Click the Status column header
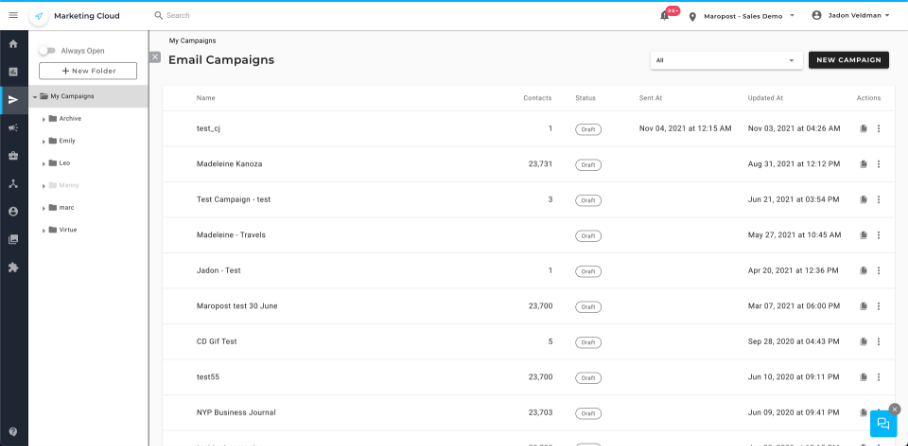Viewport: 908px width, 446px height. click(585, 98)
